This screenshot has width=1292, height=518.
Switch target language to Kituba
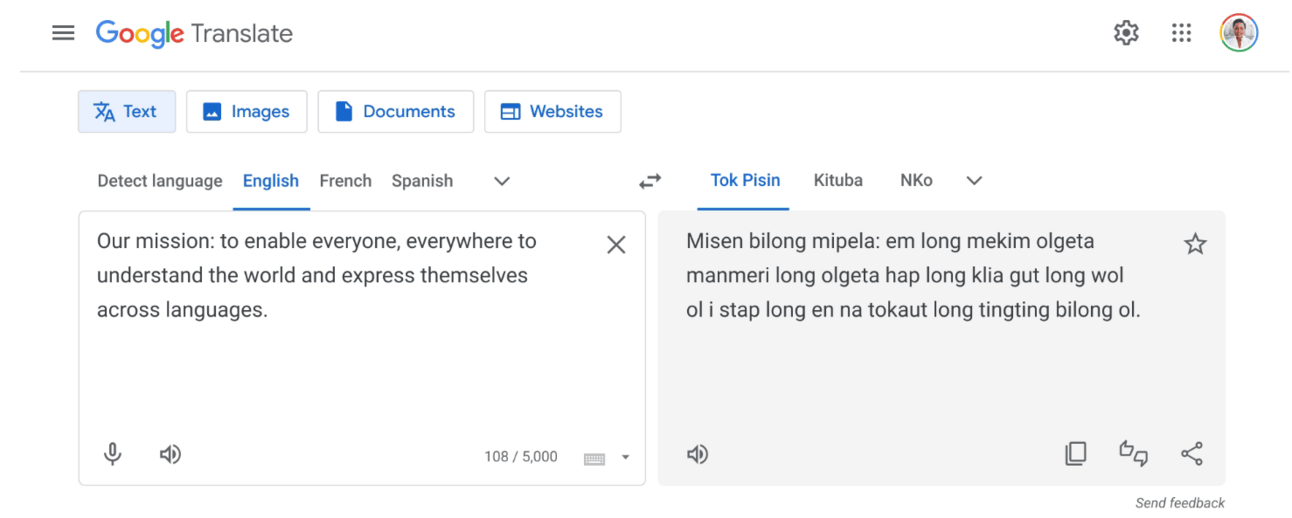pyautogui.click(x=838, y=181)
